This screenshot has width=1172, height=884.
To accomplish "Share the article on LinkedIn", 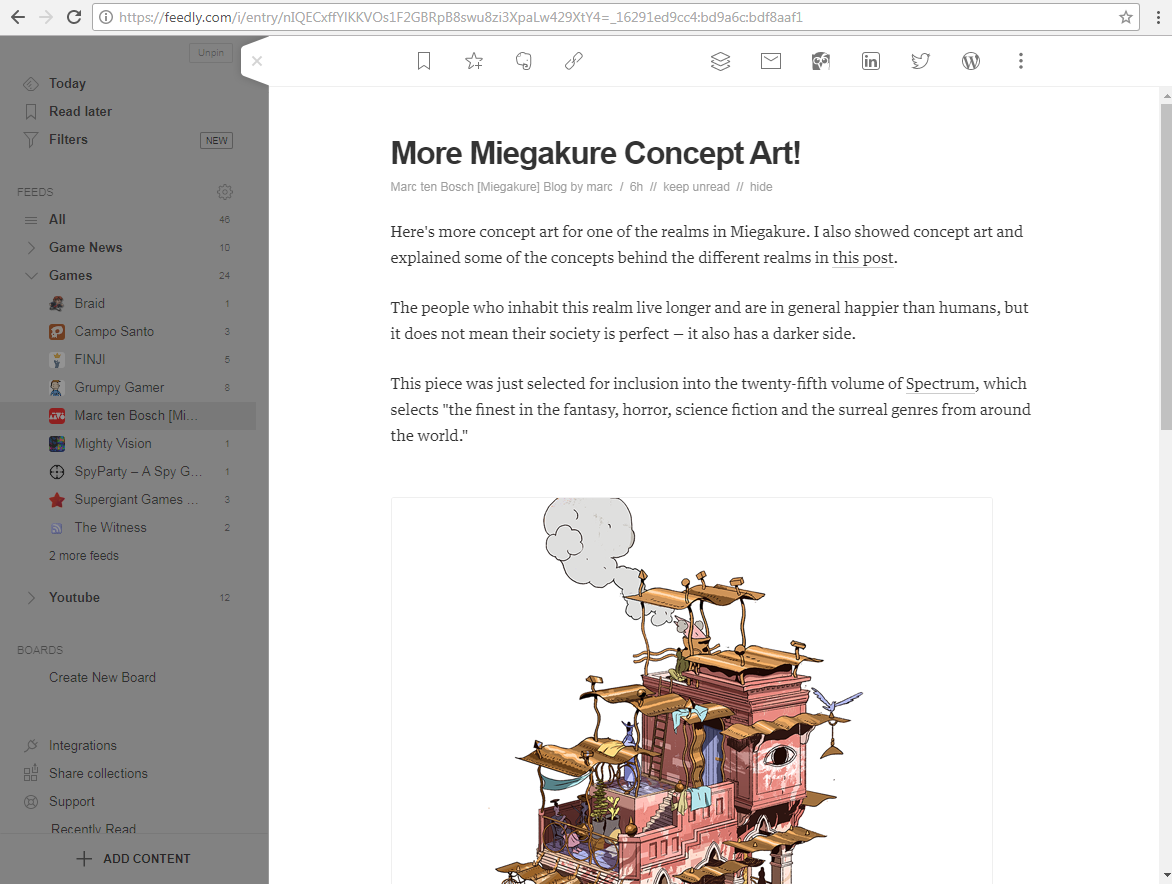I will click(871, 61).
